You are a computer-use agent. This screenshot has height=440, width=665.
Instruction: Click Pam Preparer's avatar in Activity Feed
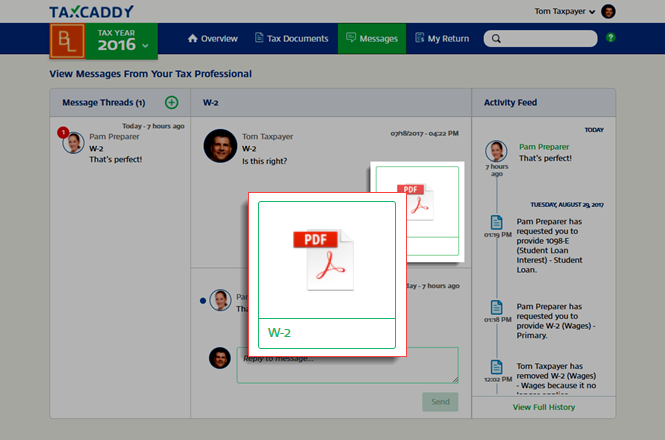(496, 151)
